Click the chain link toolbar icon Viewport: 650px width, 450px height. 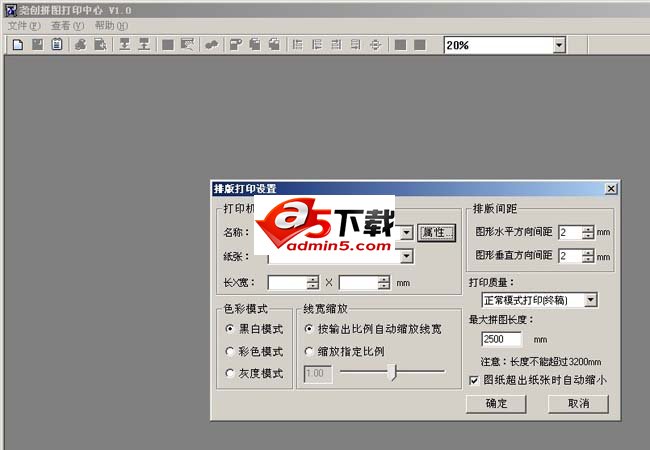211,45
